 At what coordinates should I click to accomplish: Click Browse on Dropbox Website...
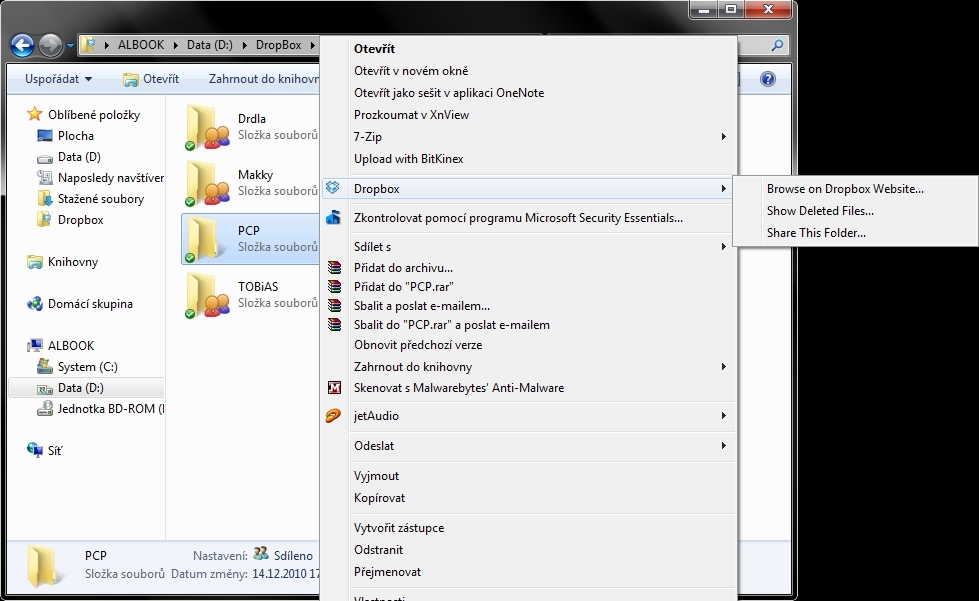pyautogui.click(x=845, y=188)
